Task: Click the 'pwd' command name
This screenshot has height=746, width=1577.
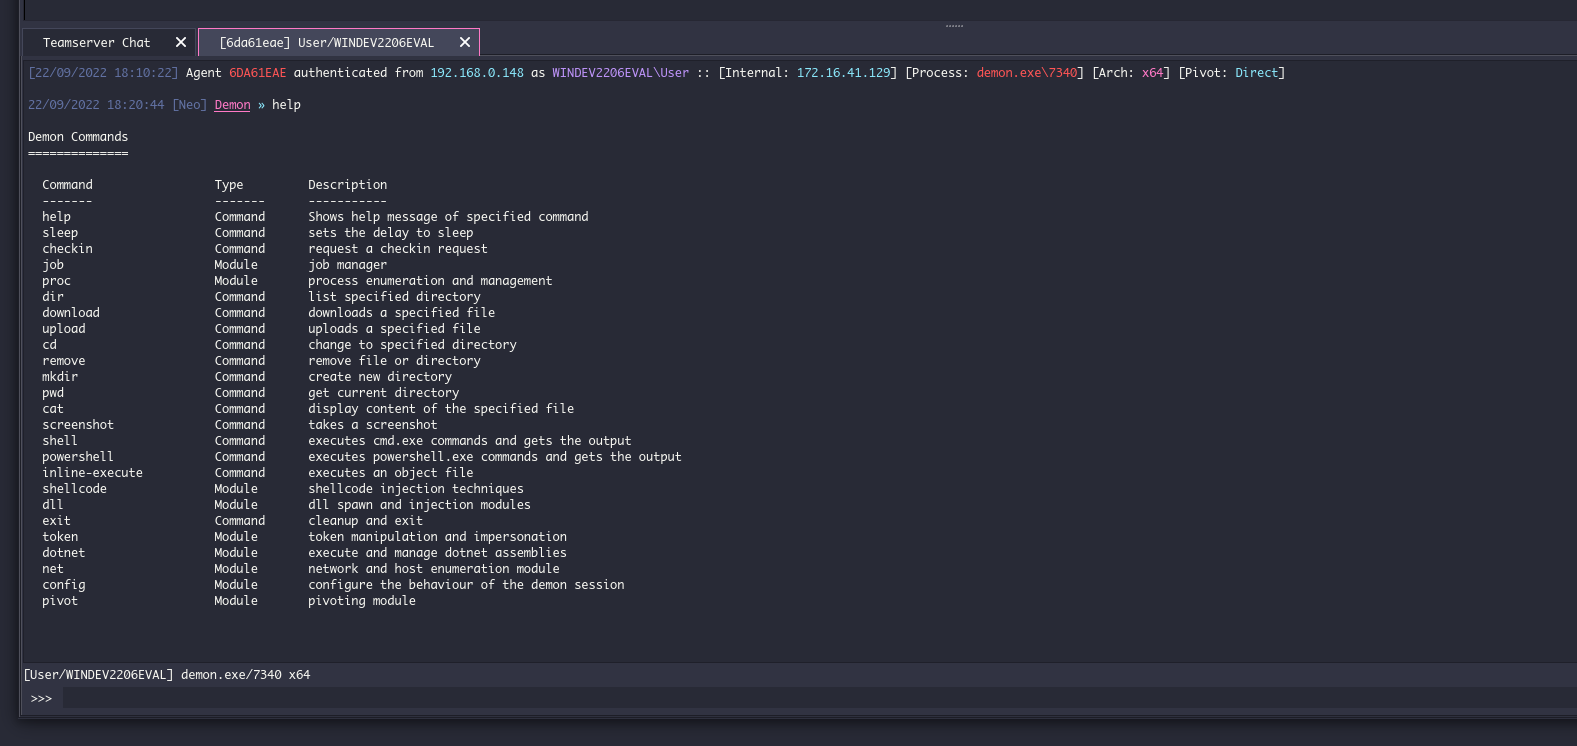Action: coord(53,392)
